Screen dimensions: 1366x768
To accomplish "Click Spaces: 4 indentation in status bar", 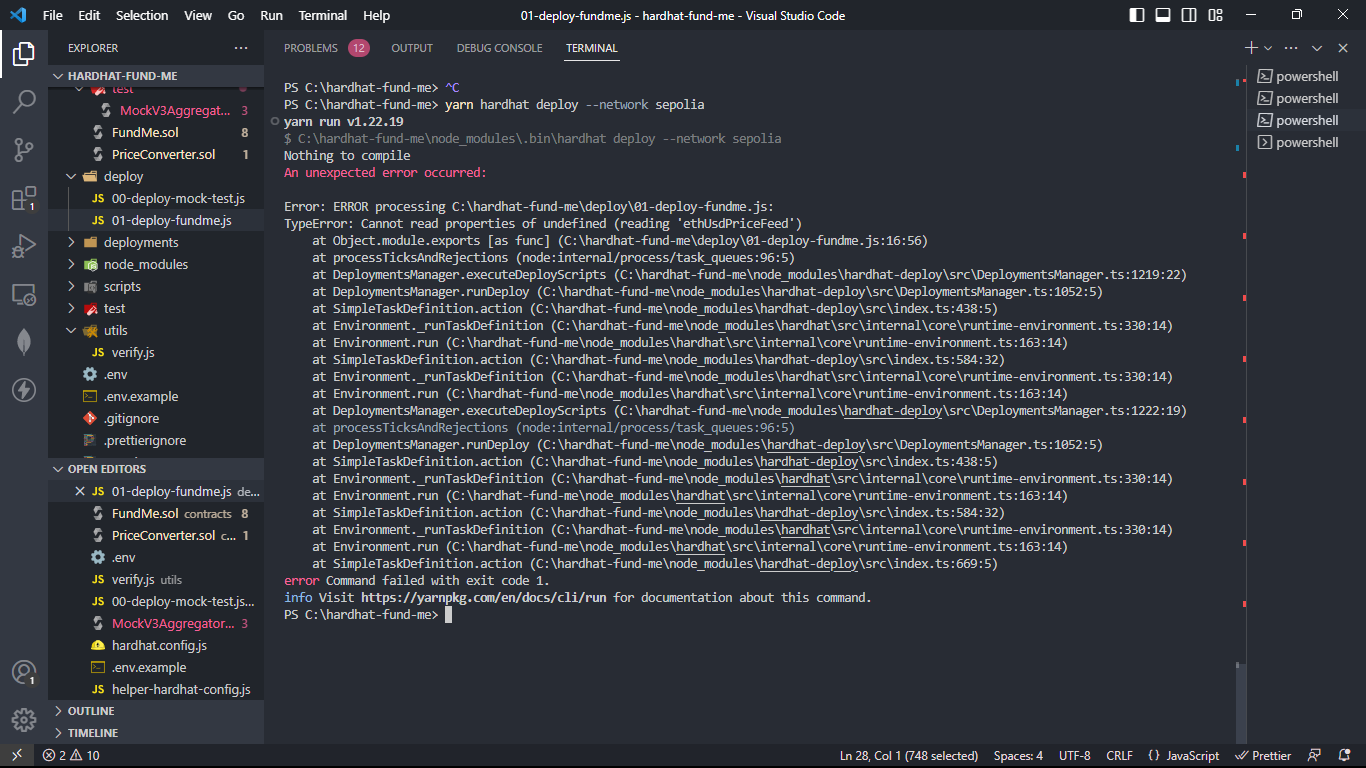I will 1018,756.
